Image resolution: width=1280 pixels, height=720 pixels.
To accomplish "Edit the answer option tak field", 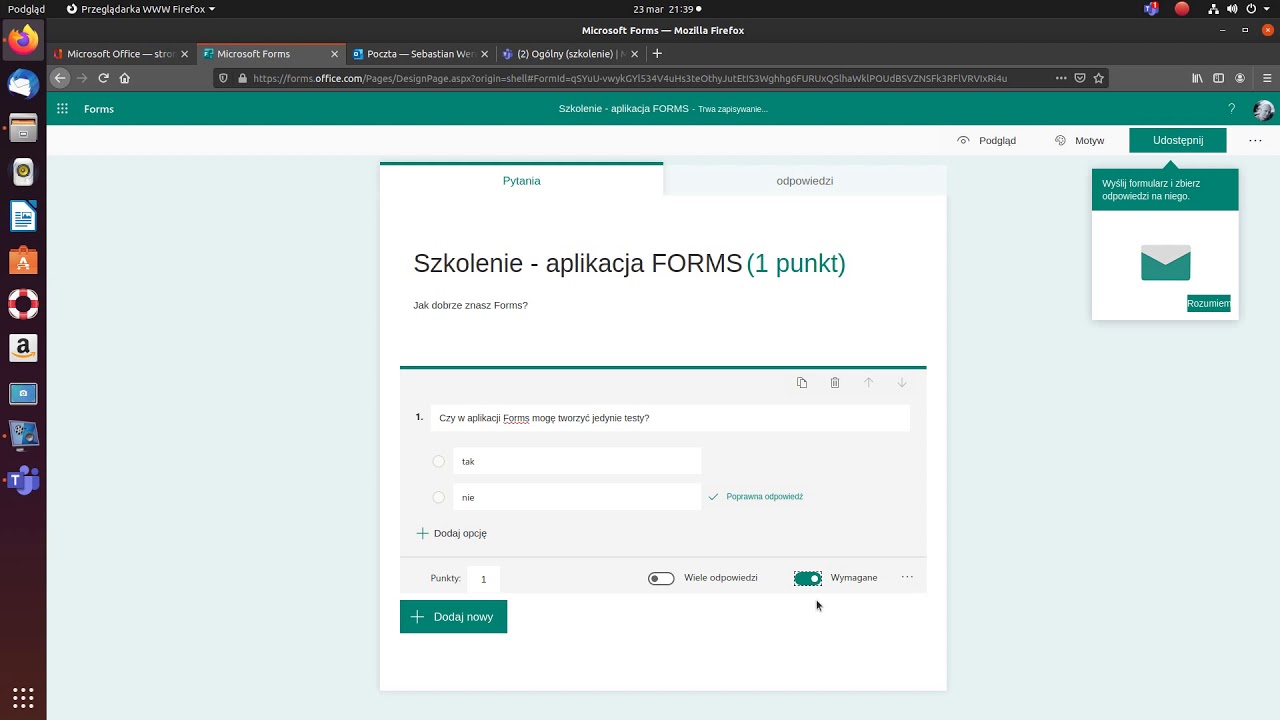I will pyautogui.click(x=577, y=461).
